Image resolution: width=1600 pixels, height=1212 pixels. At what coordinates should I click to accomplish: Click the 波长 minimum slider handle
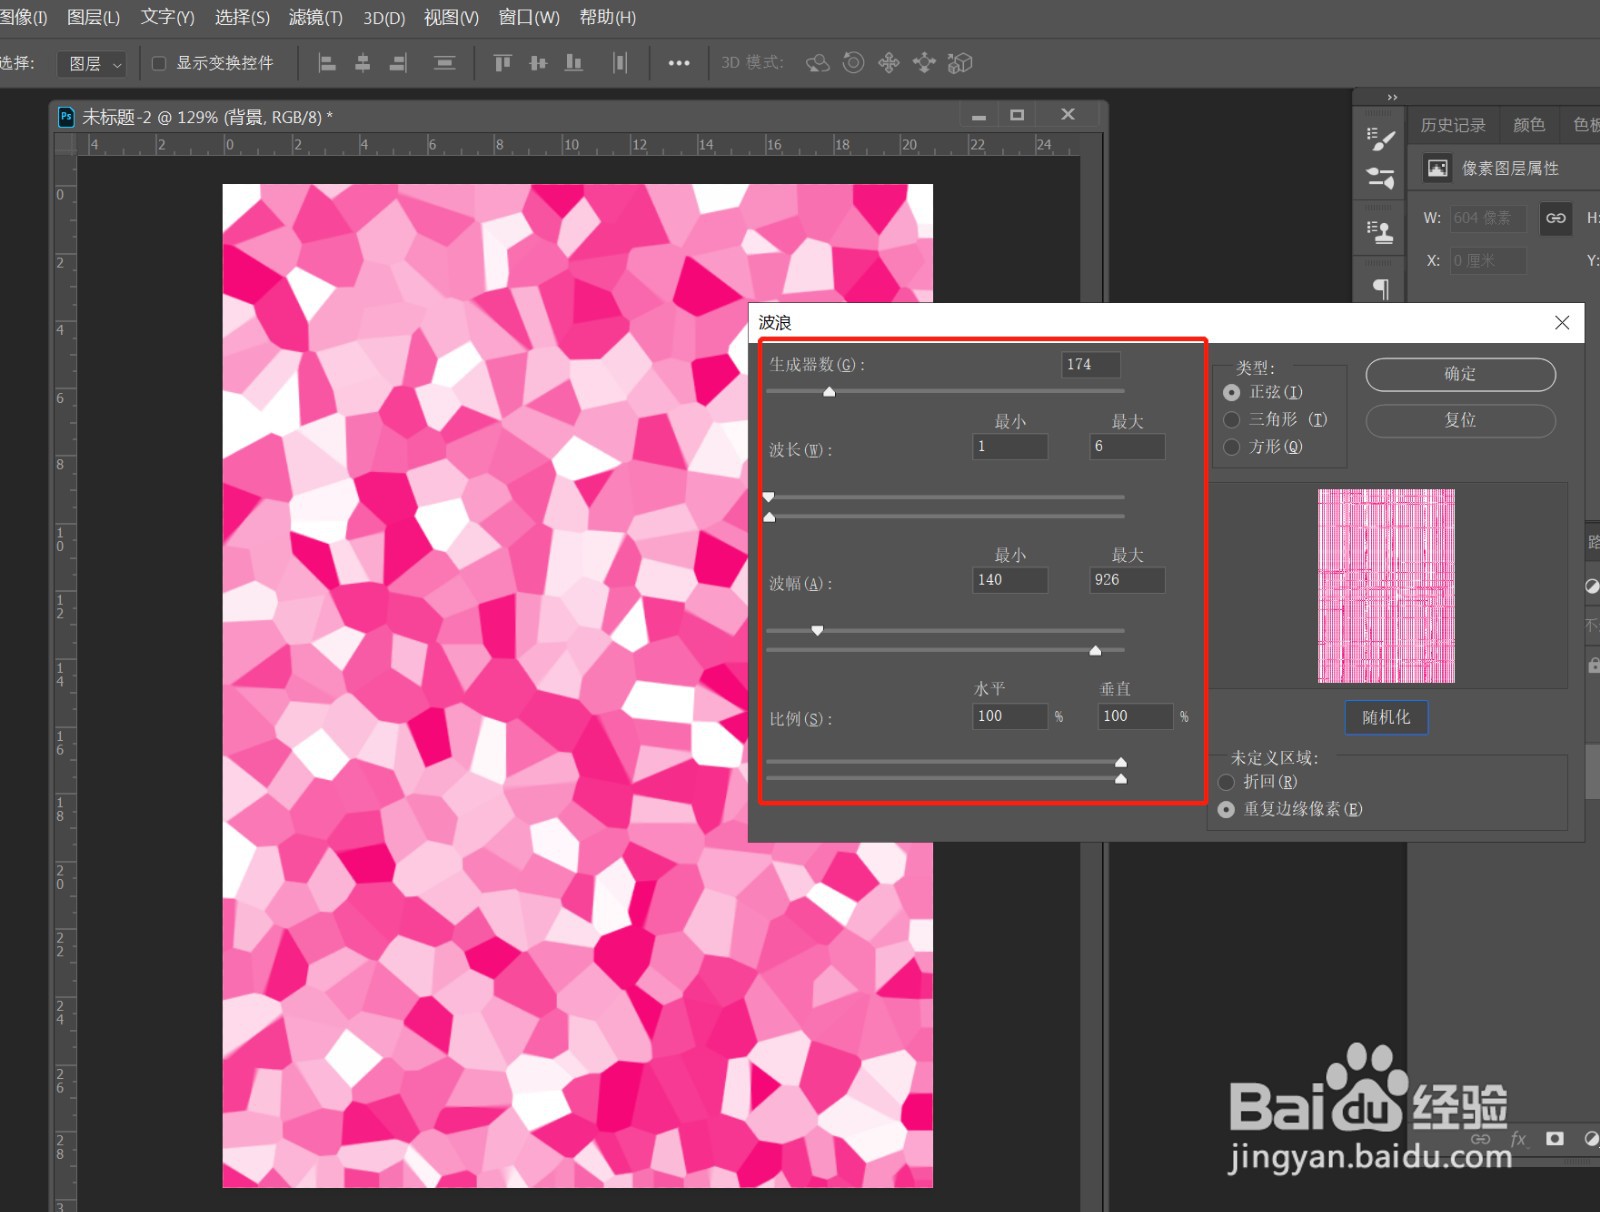point(768,496)
